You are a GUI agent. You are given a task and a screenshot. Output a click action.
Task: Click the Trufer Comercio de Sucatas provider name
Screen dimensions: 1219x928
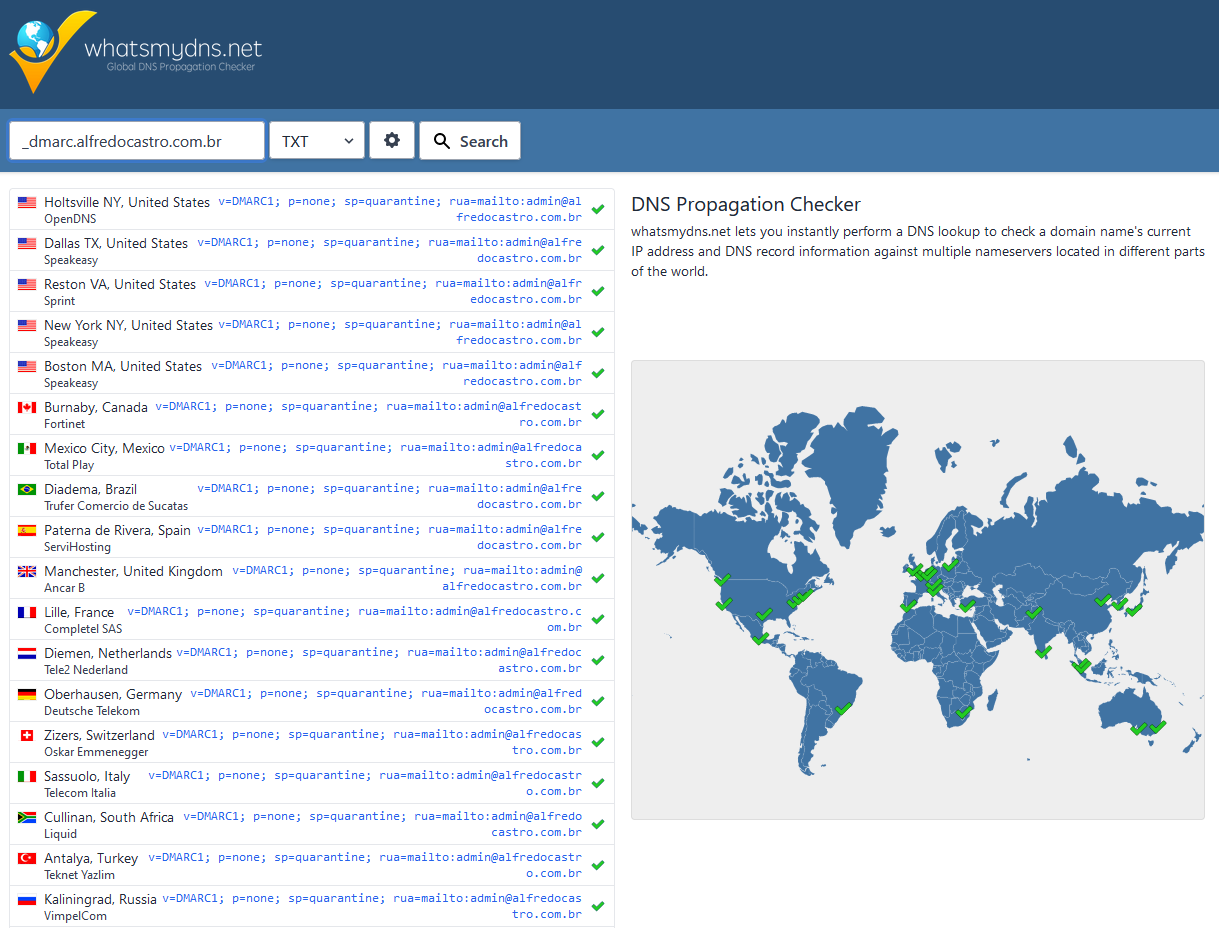click(x=116, y=506)
